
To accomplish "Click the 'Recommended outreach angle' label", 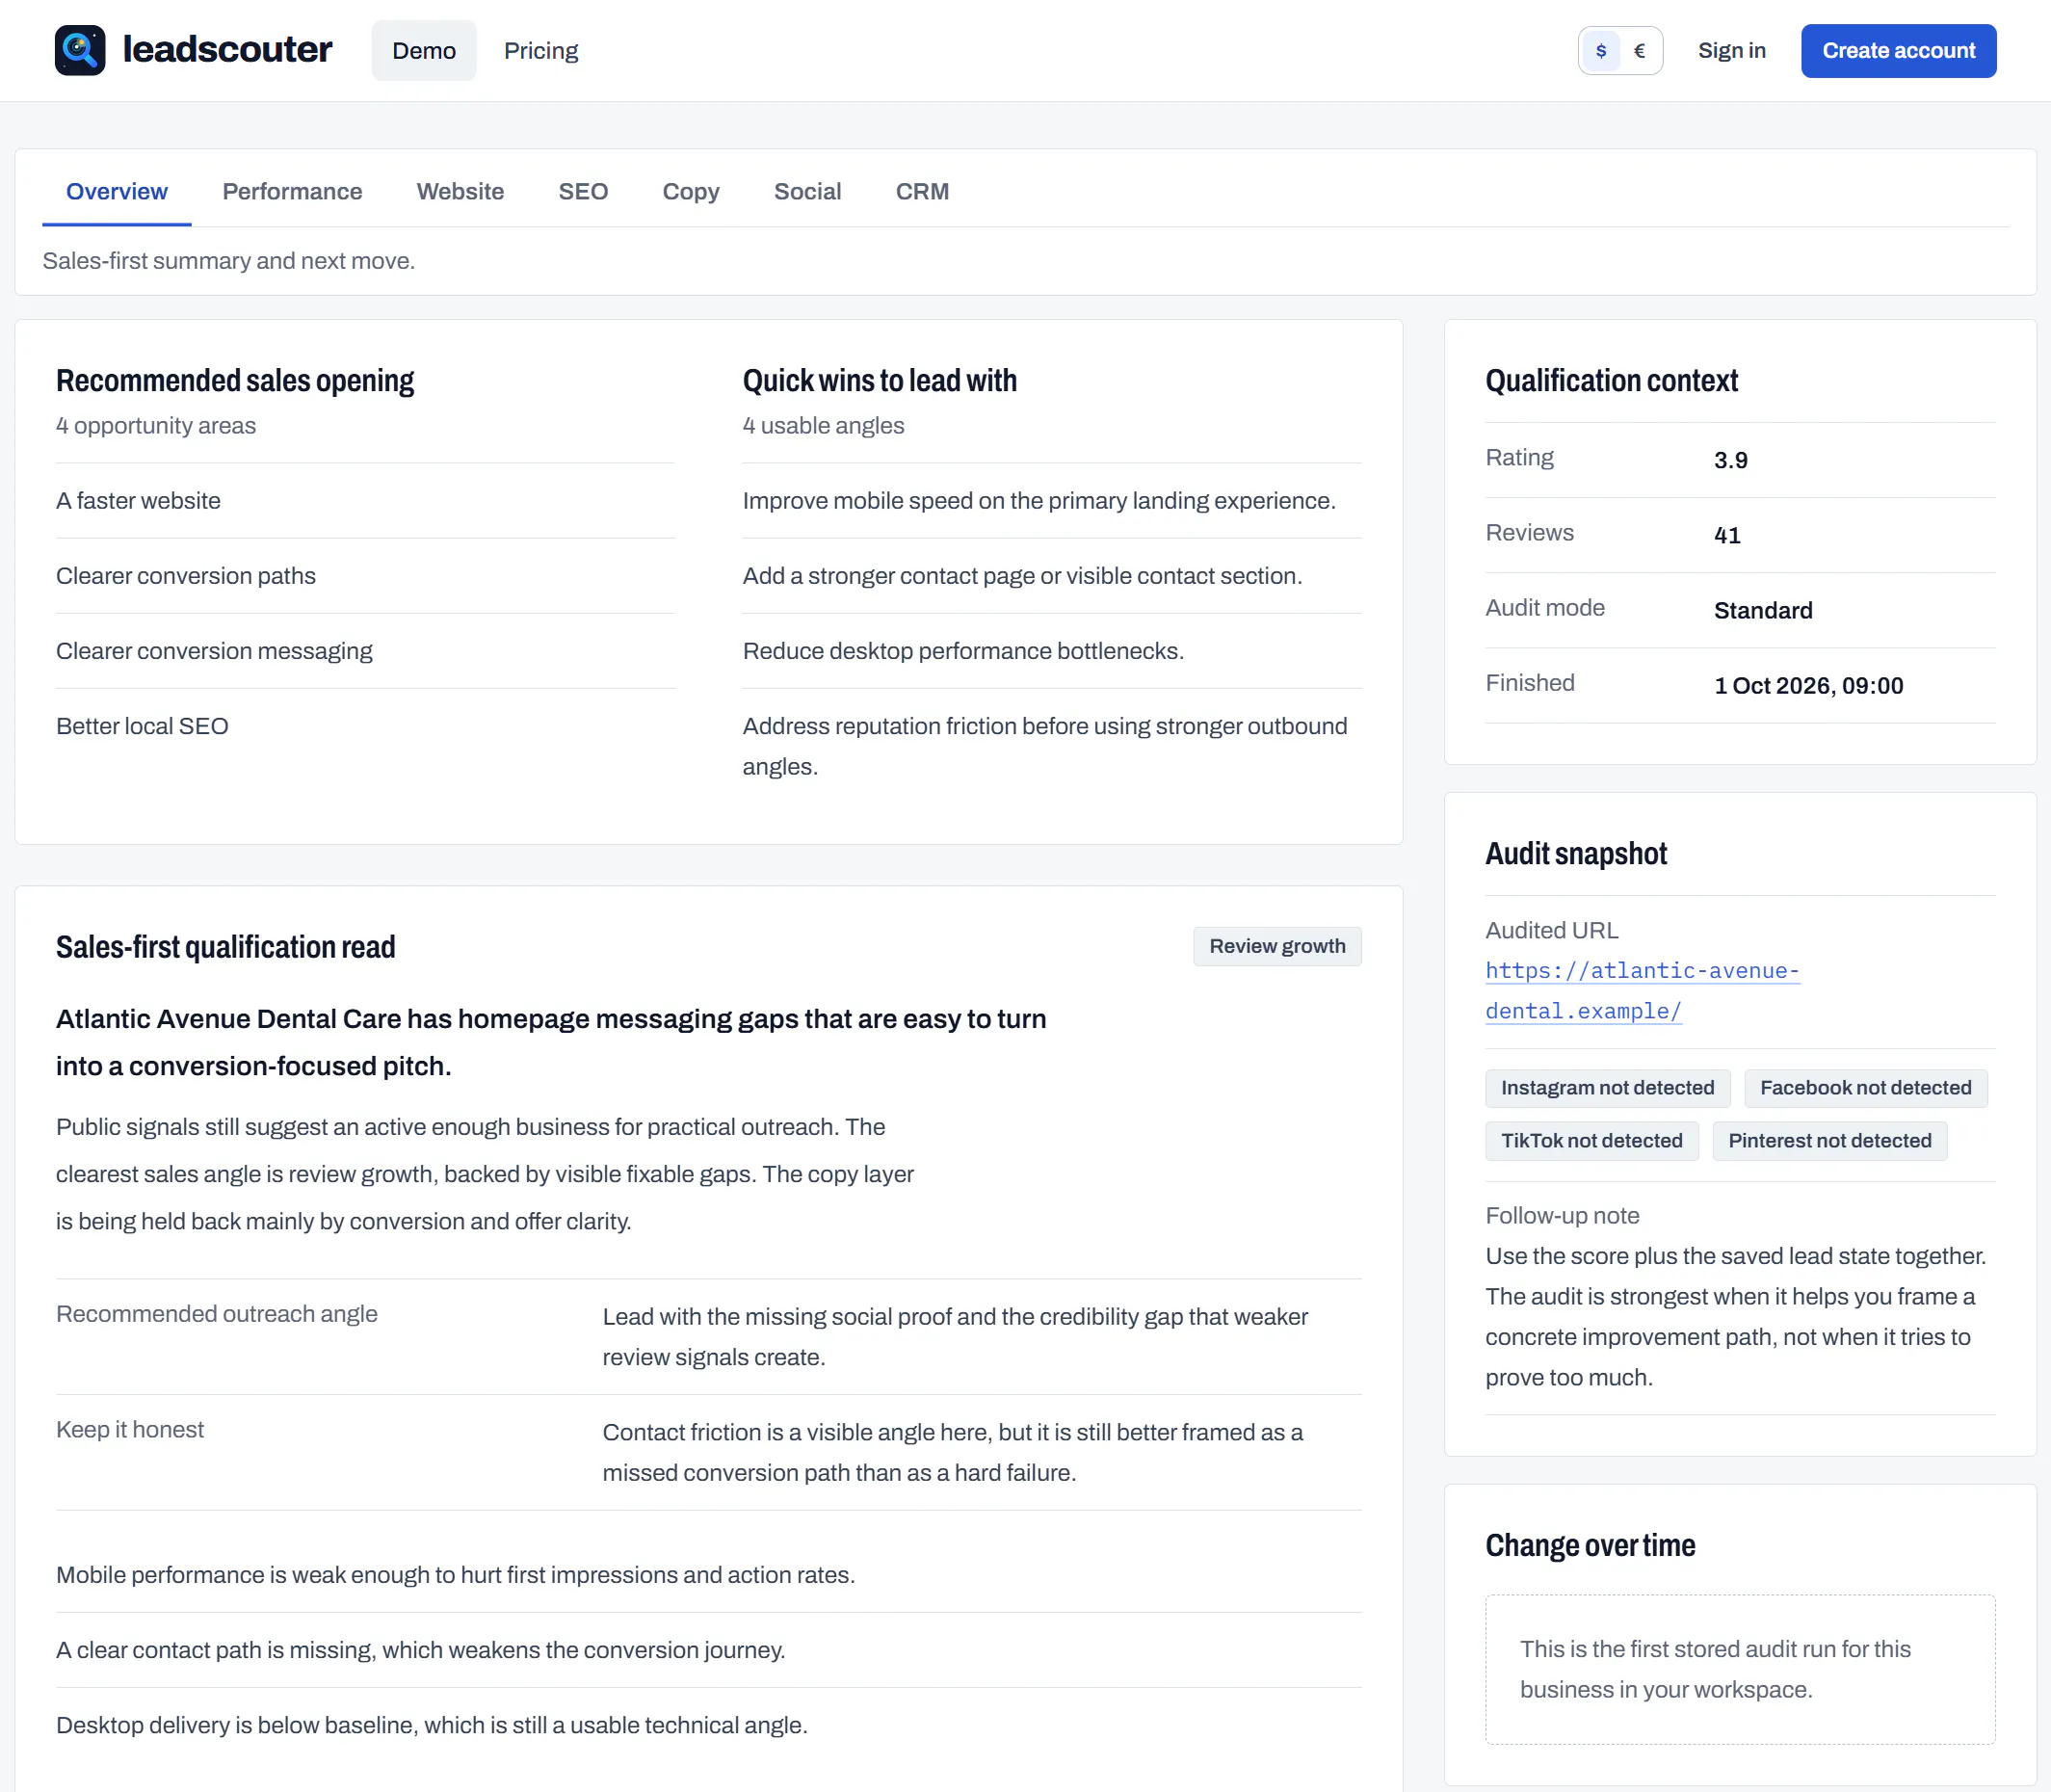I will [x=217, y=1314].
